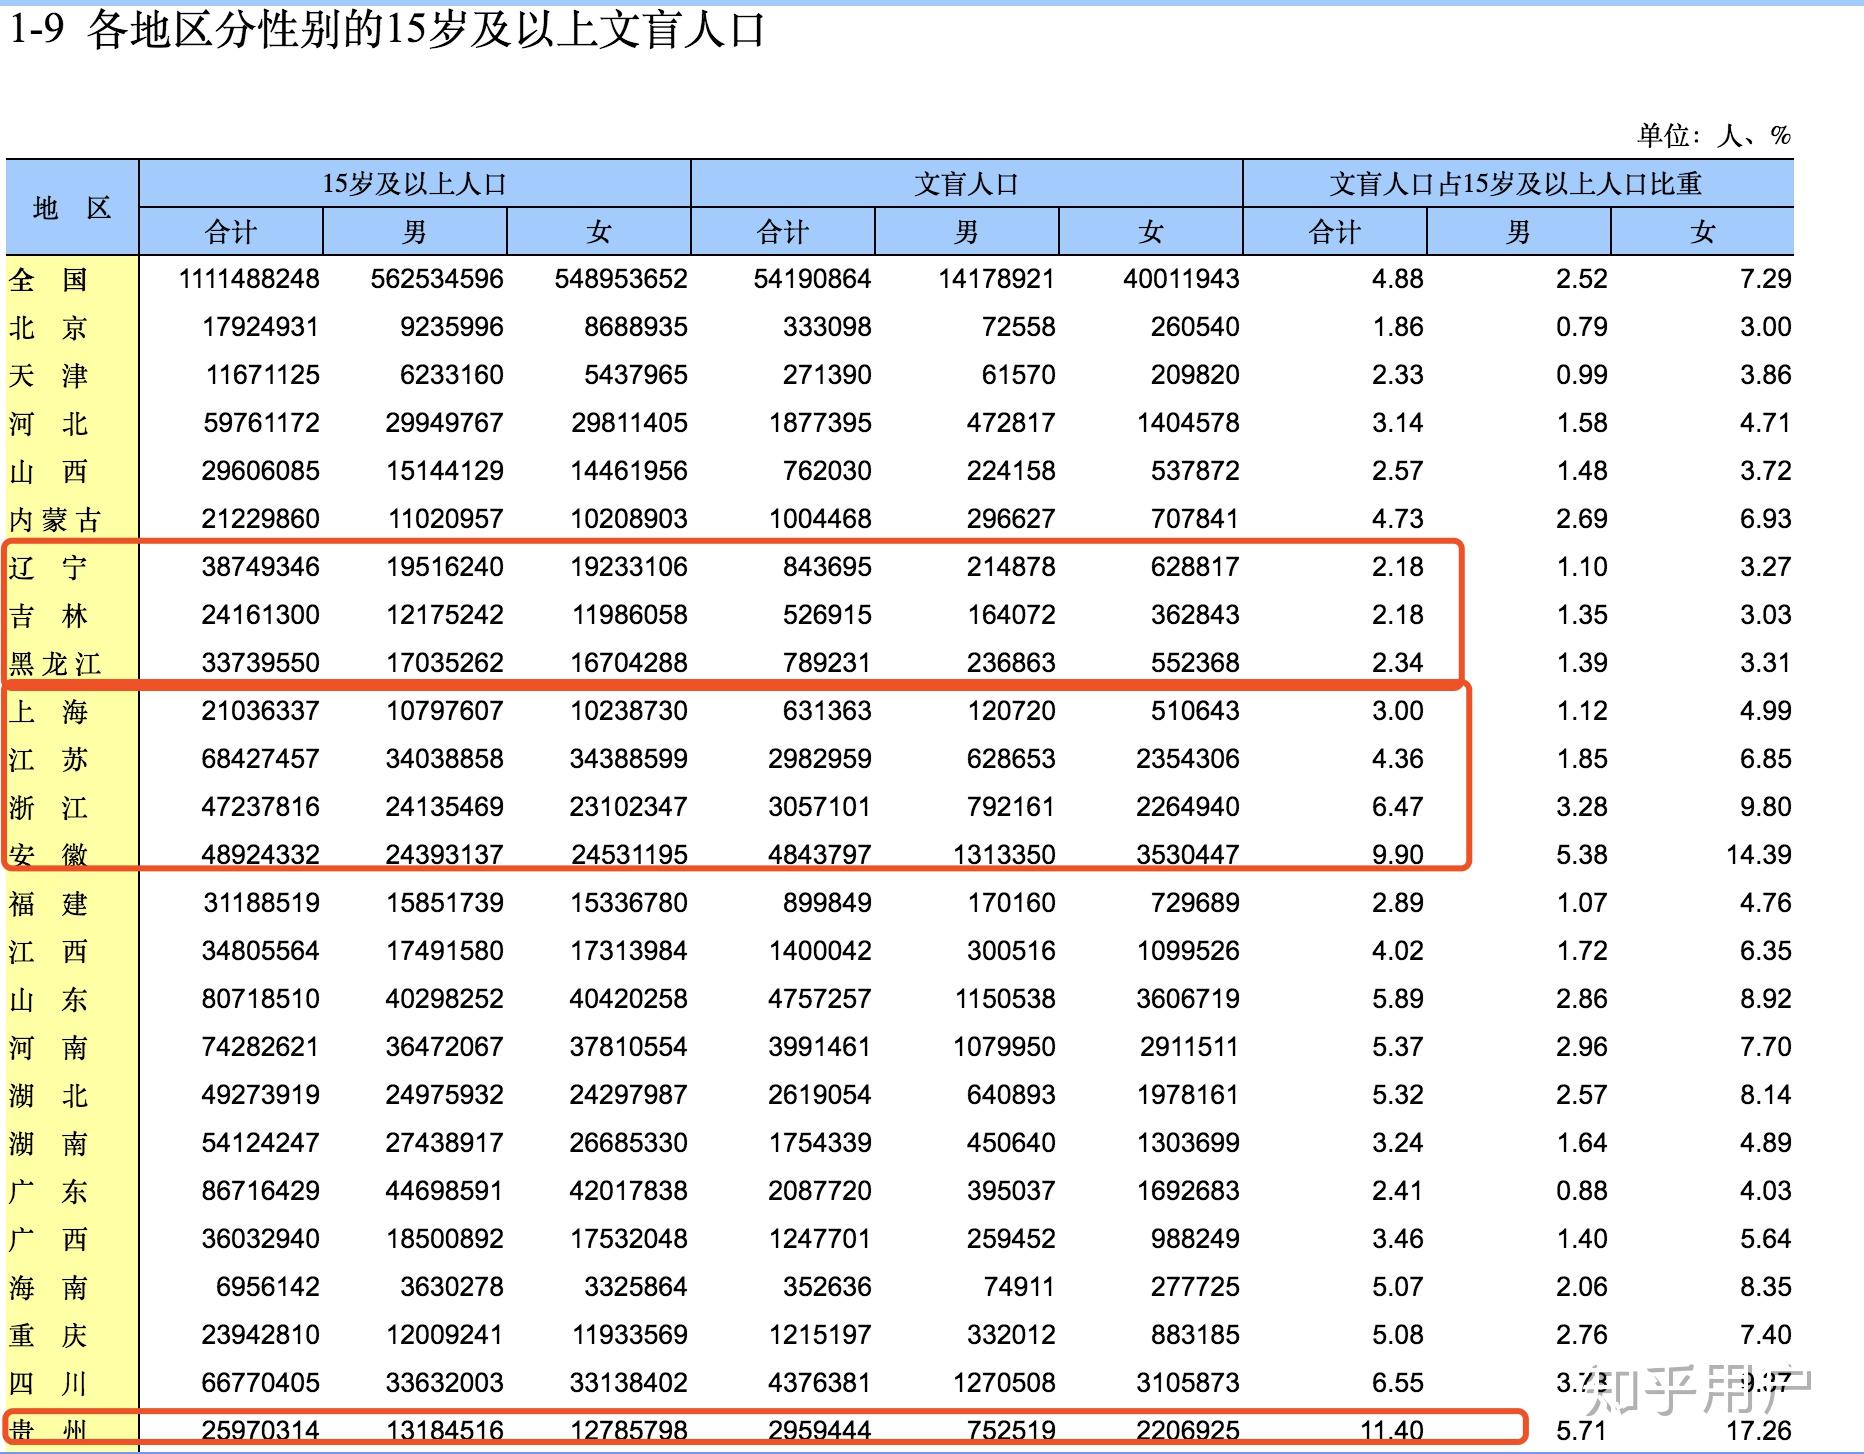
Task: Select the '浙 江' row label
Action: click(x=49, y=808)
